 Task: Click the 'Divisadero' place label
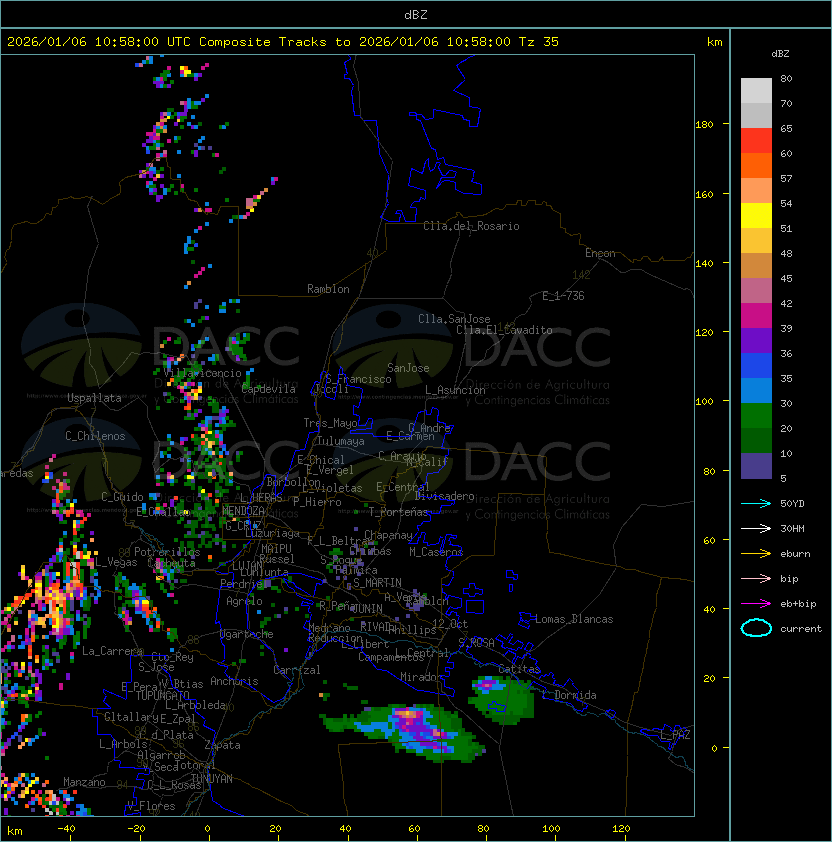click(x=444, y=496)
